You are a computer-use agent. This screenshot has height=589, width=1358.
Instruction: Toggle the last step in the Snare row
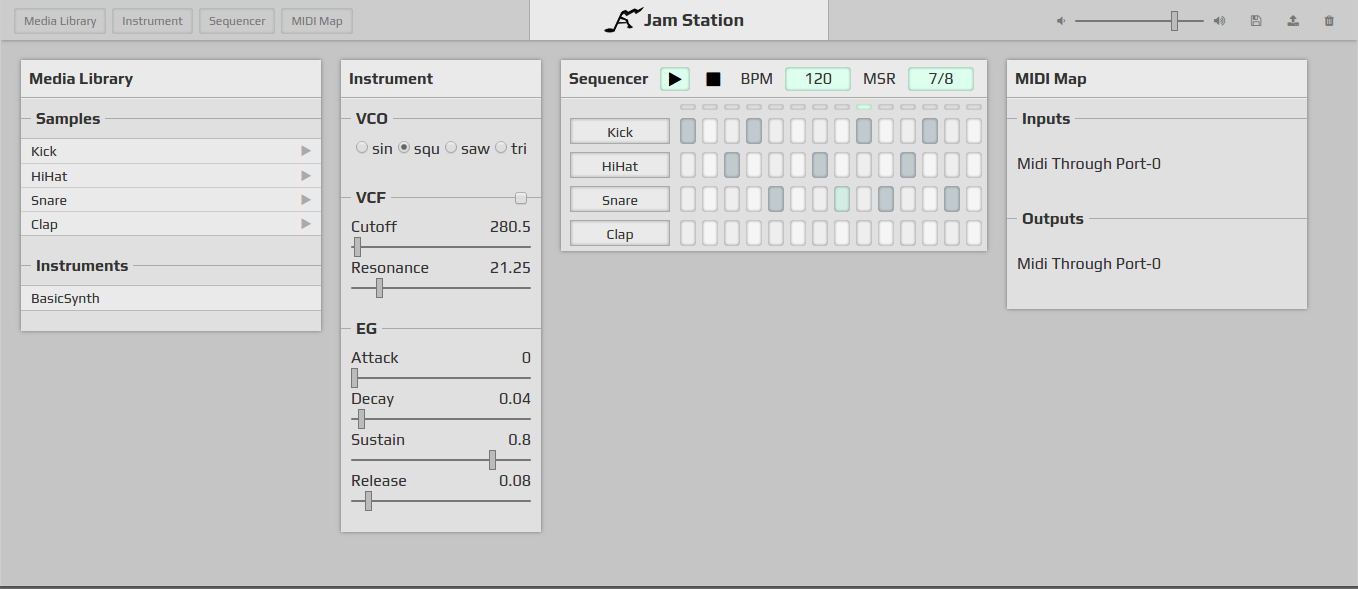[x=974, y=199]
